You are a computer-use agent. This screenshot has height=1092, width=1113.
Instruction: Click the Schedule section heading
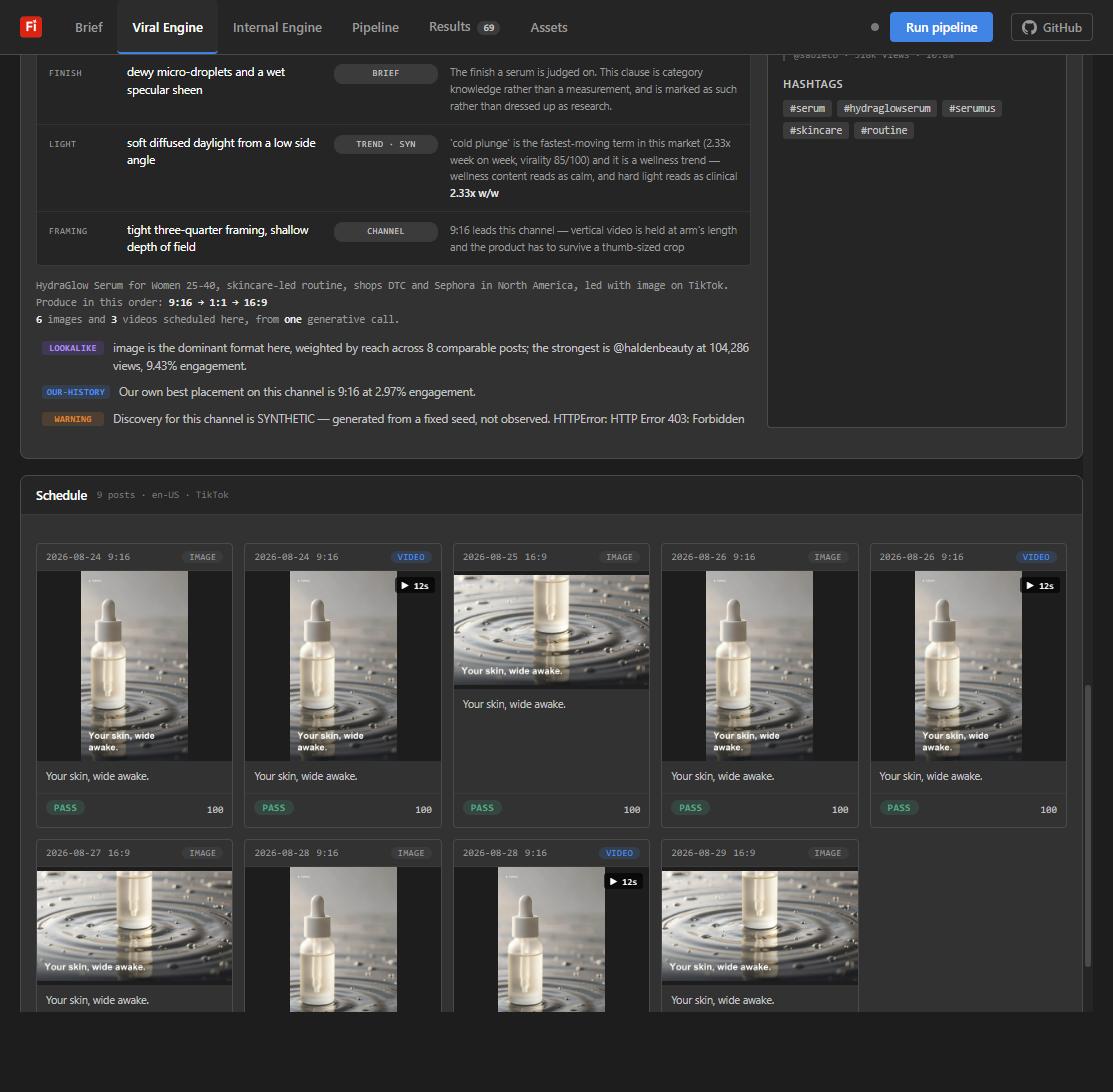(62, 496)
